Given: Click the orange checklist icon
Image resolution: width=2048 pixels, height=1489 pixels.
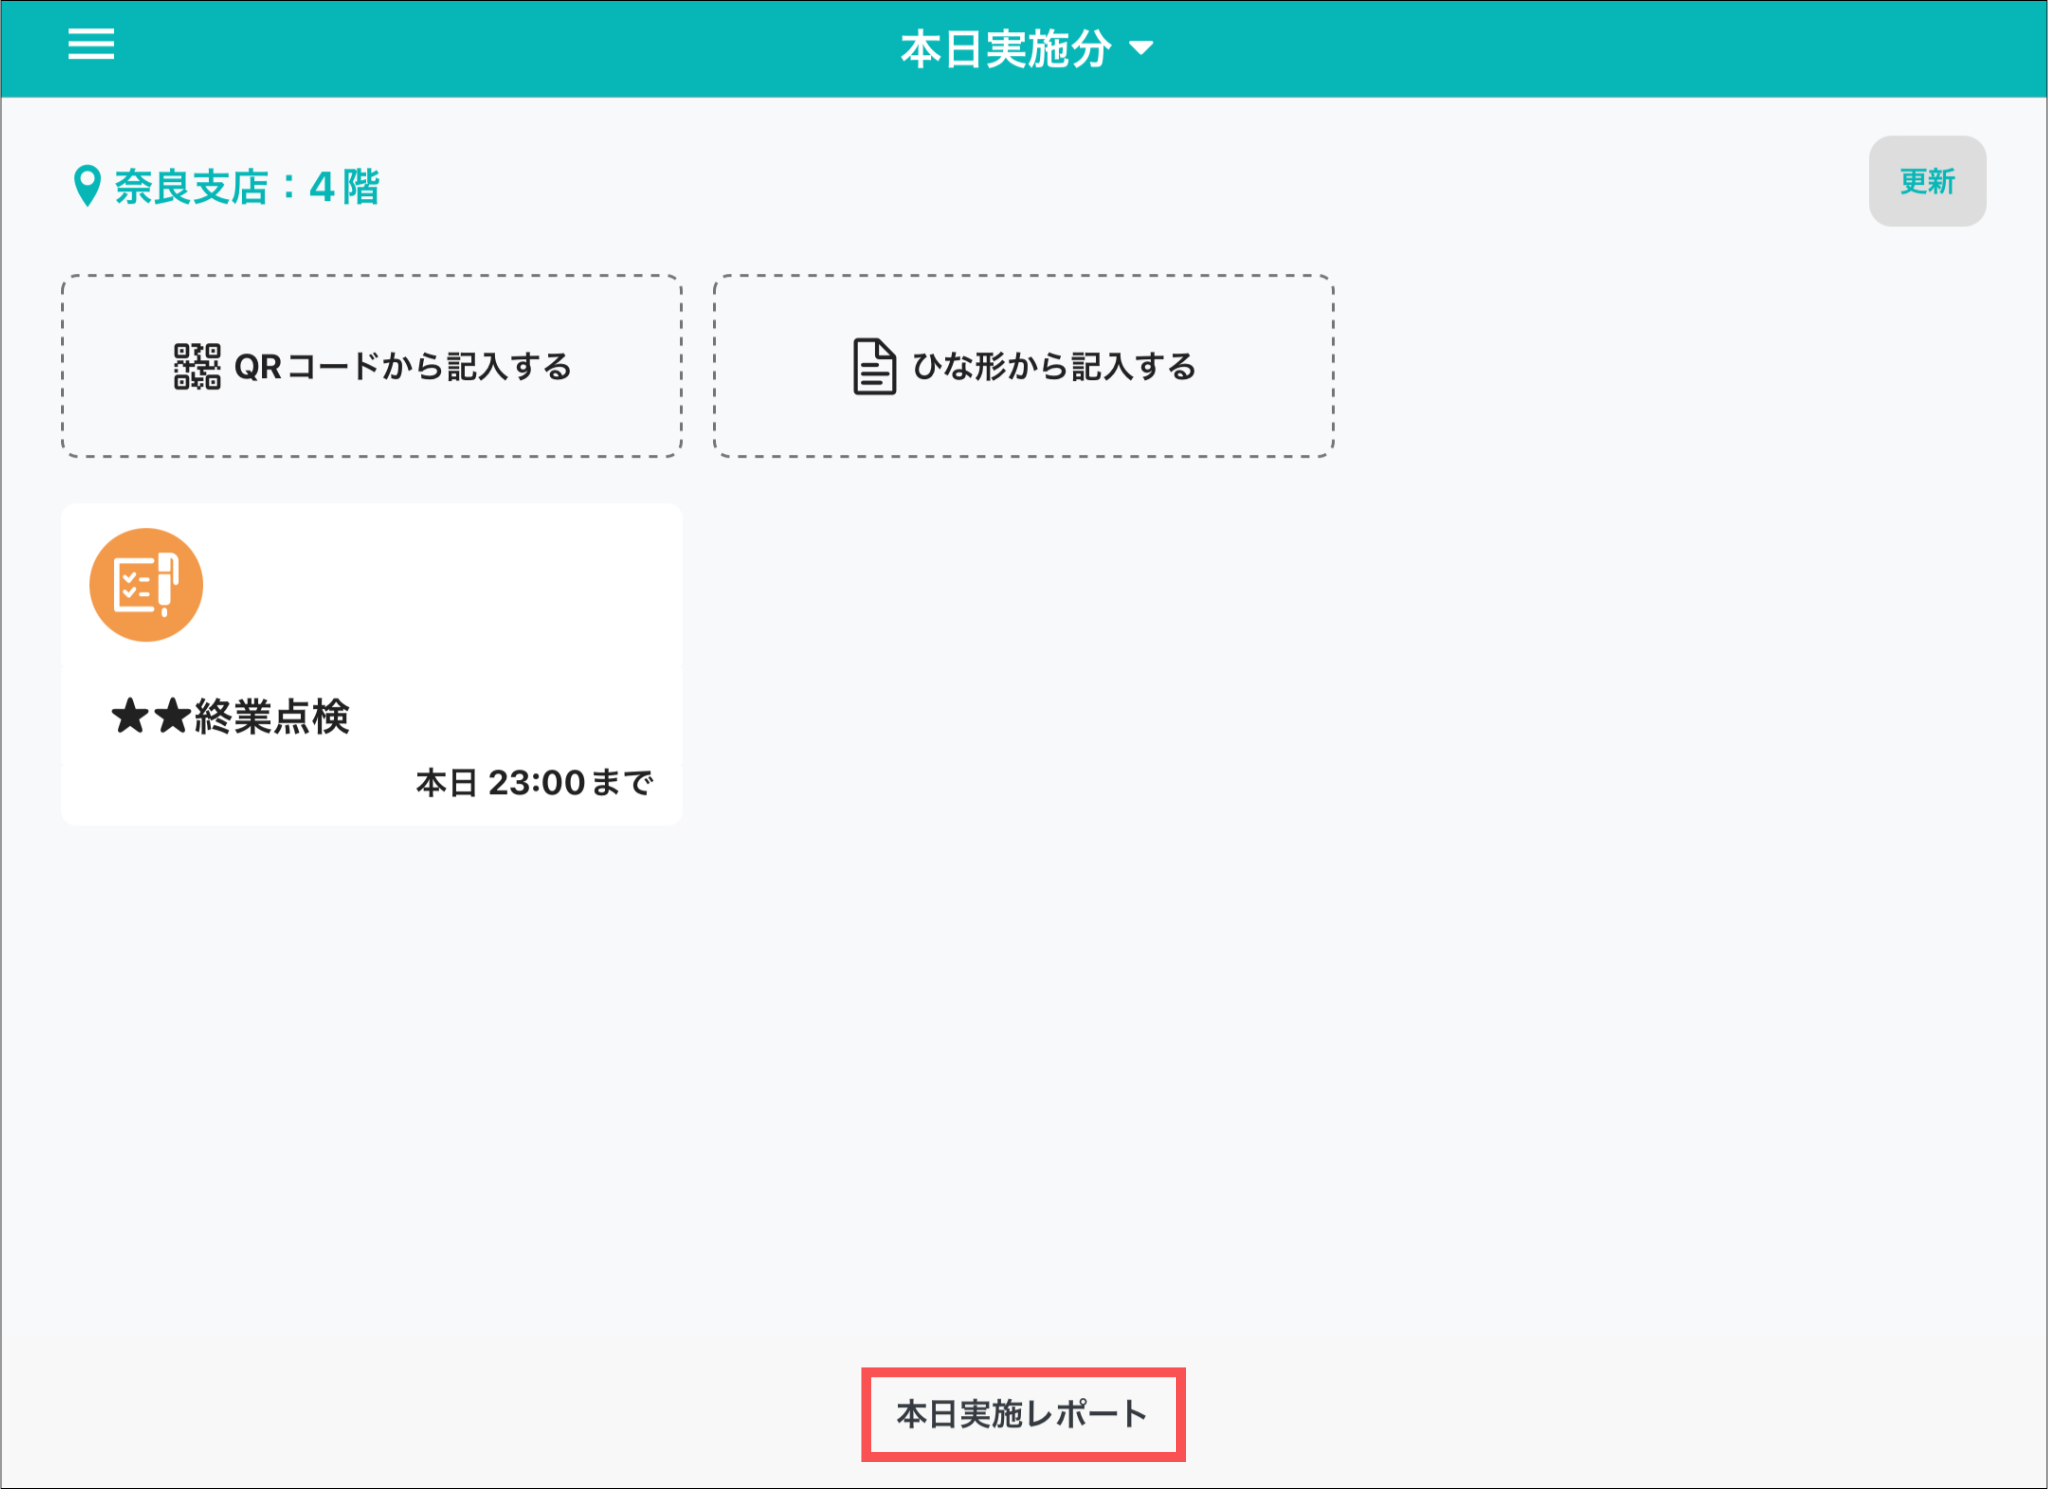Looking at the screenshot, I should pyautogui.click(x=146, y=585).
